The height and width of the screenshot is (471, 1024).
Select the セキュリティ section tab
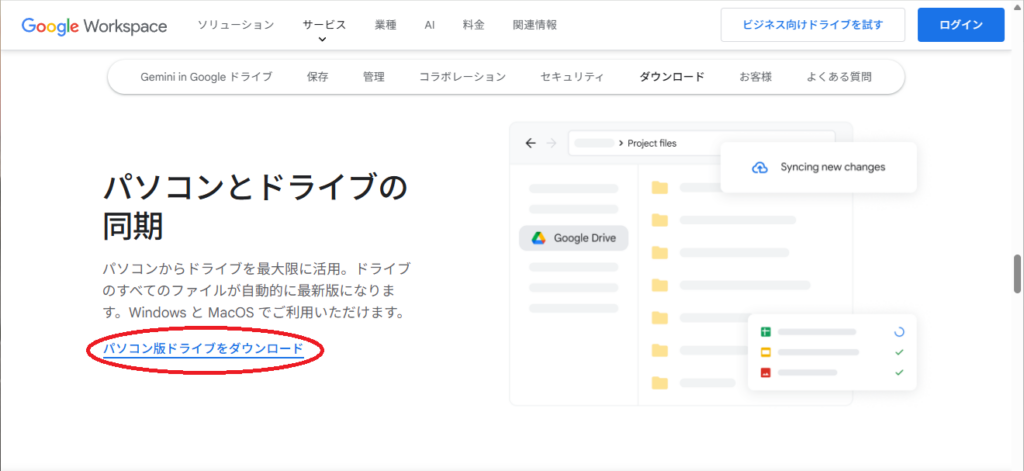click(x=572, y=77)
